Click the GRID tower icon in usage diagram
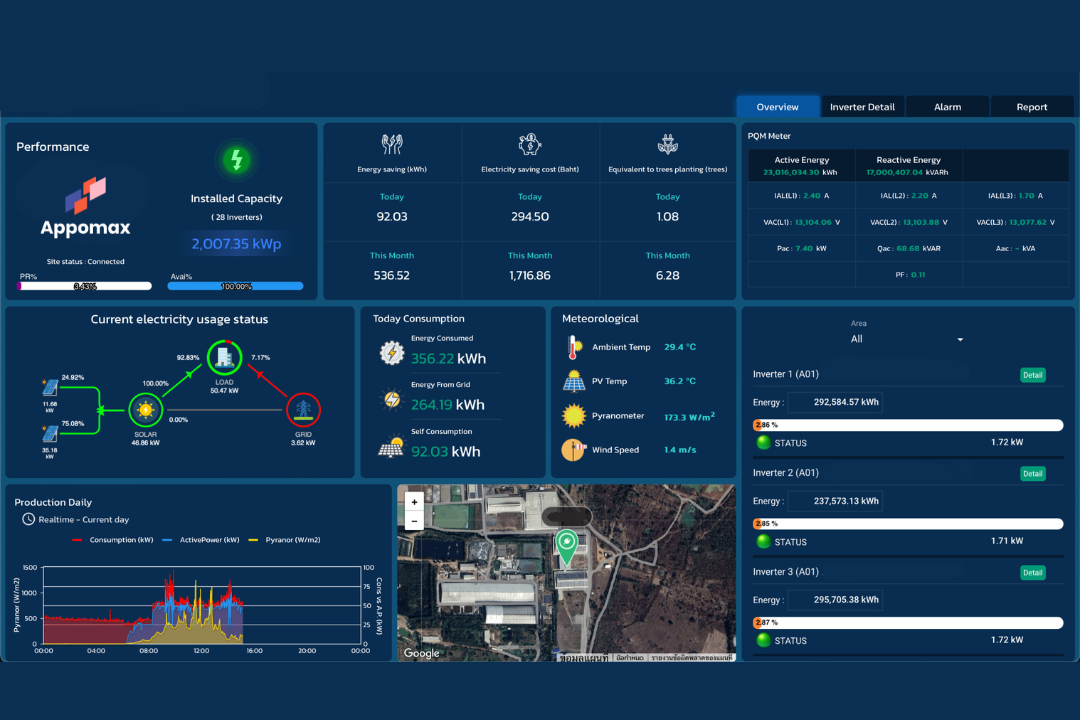 [x=302, y=409]
